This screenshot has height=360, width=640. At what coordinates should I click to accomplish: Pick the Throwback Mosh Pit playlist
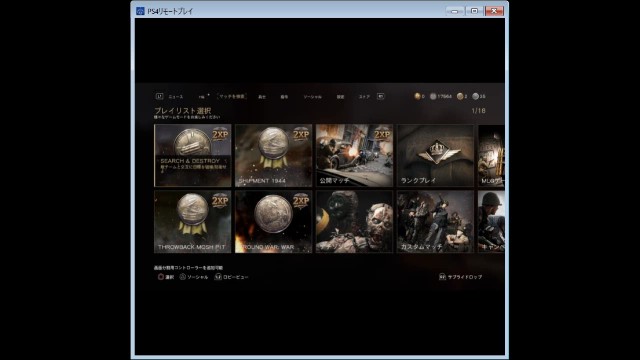[193, 222]
